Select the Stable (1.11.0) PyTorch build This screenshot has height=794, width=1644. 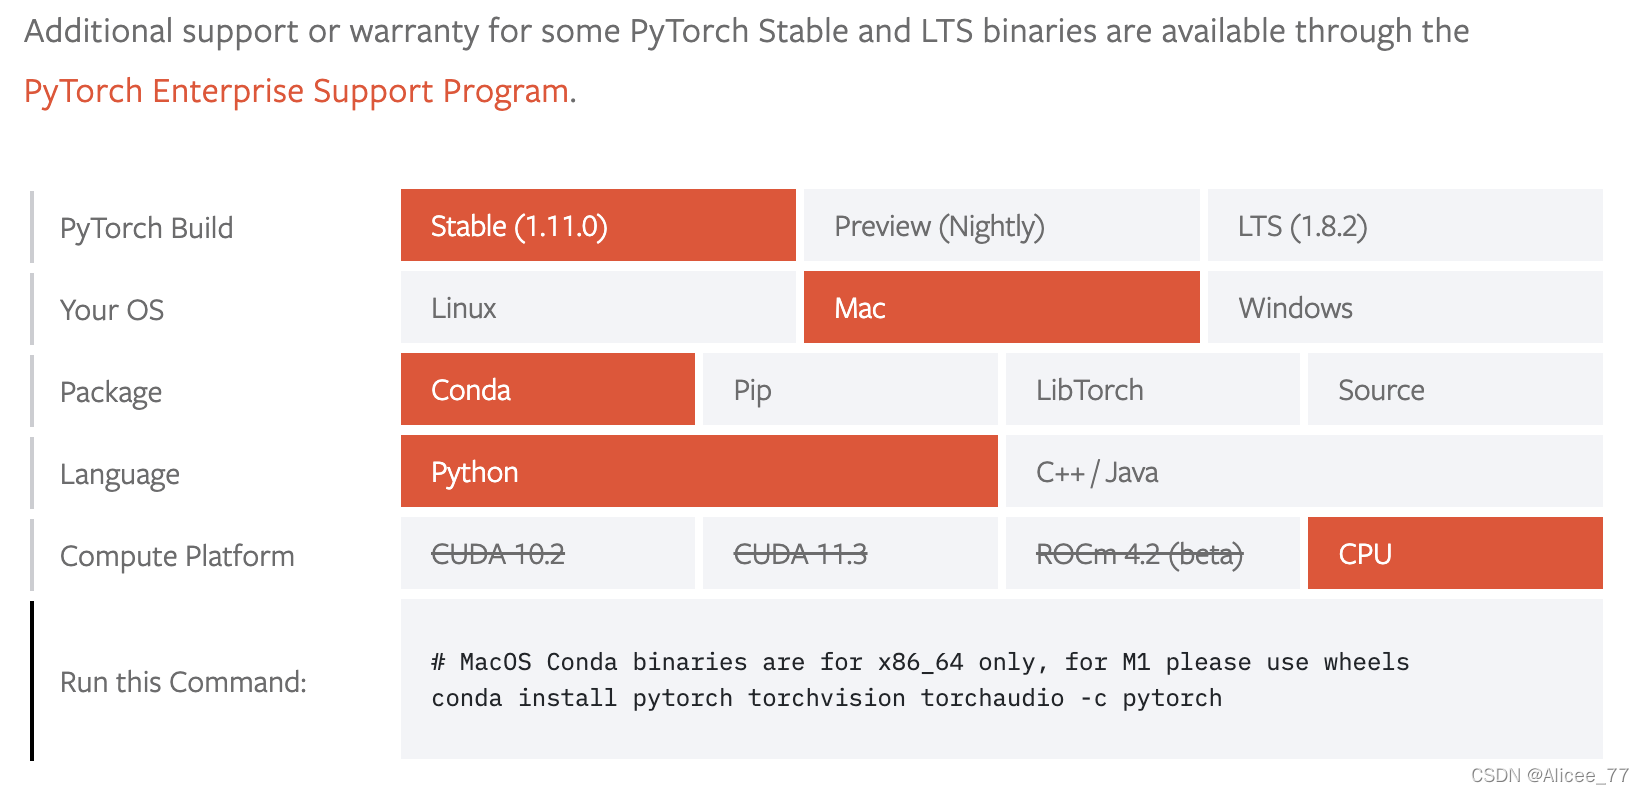[597, 226]
